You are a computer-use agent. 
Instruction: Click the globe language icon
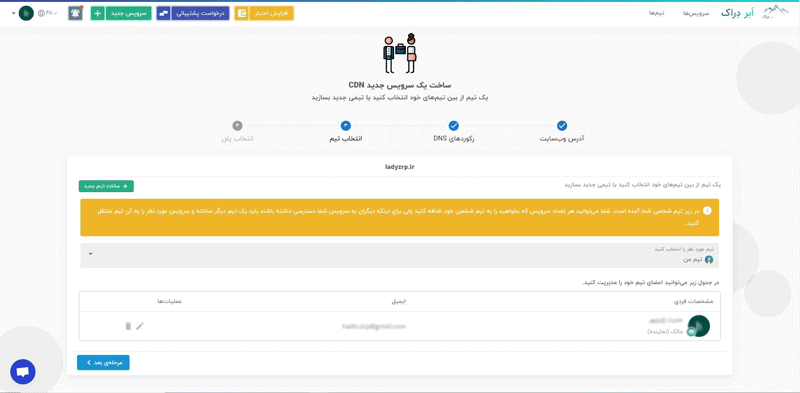[x=41, y=13]
